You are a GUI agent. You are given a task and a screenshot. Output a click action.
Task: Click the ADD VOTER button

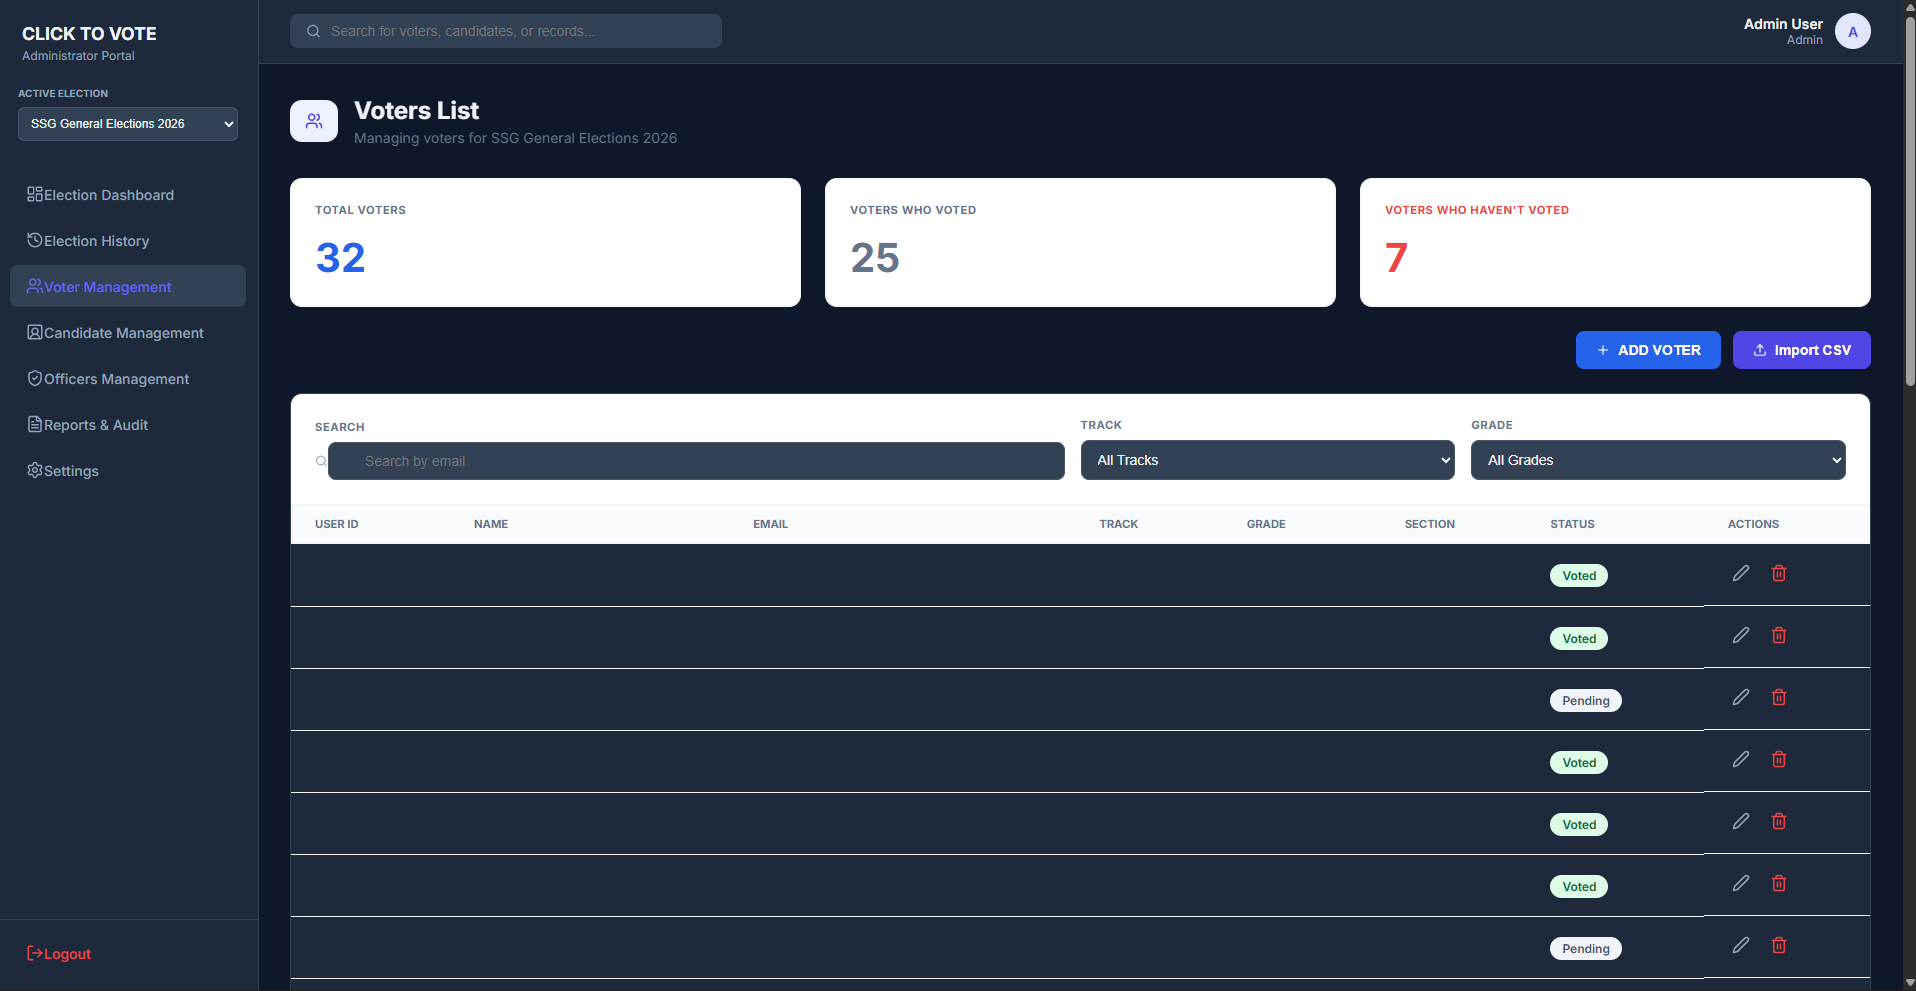[1647, 350]
